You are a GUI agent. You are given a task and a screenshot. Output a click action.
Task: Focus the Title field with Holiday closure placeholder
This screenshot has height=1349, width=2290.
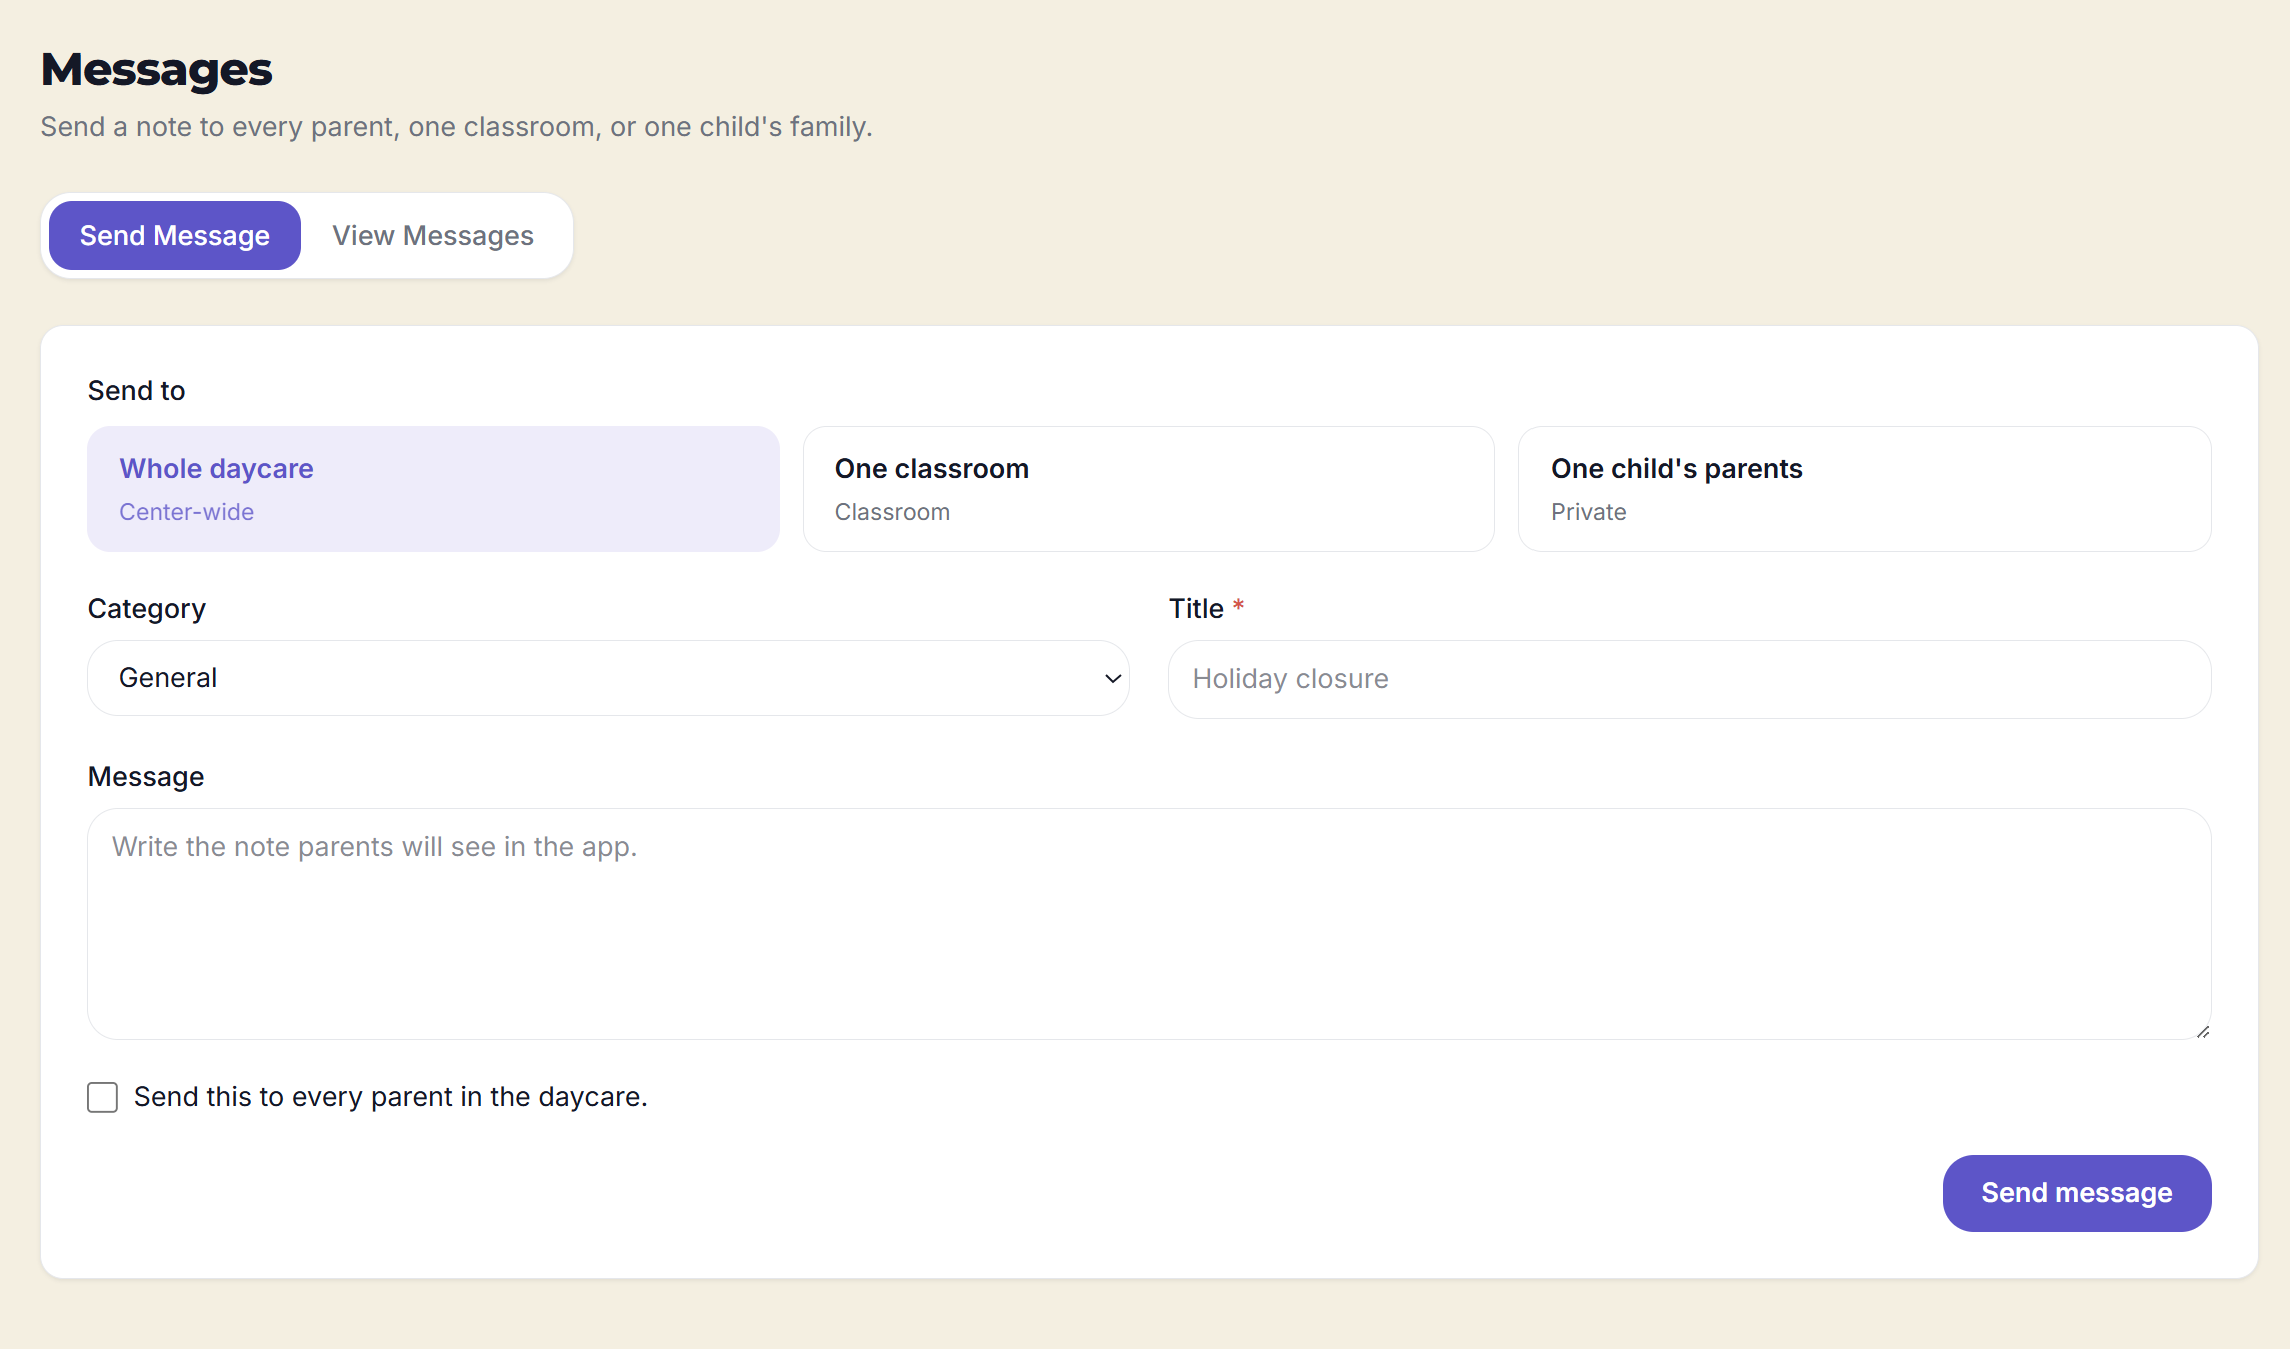(1689, 679)
